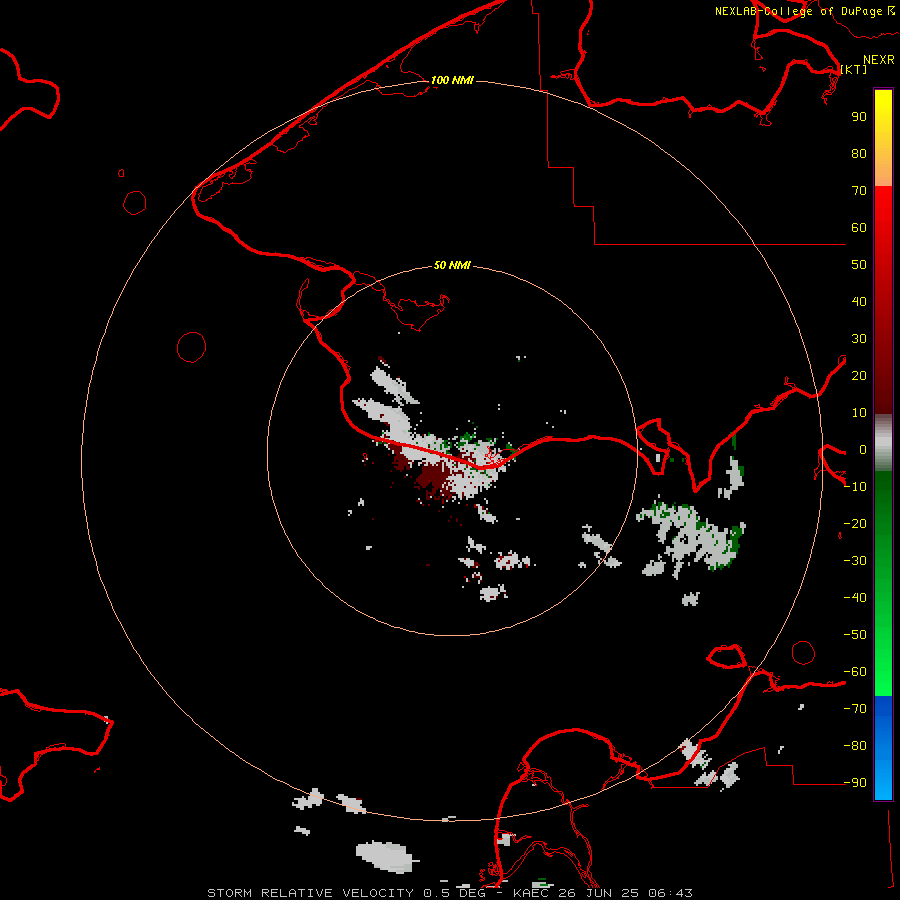Click the -50 value on velocity scale
This screenshot has width=900, height=900.
coord(855,635)
